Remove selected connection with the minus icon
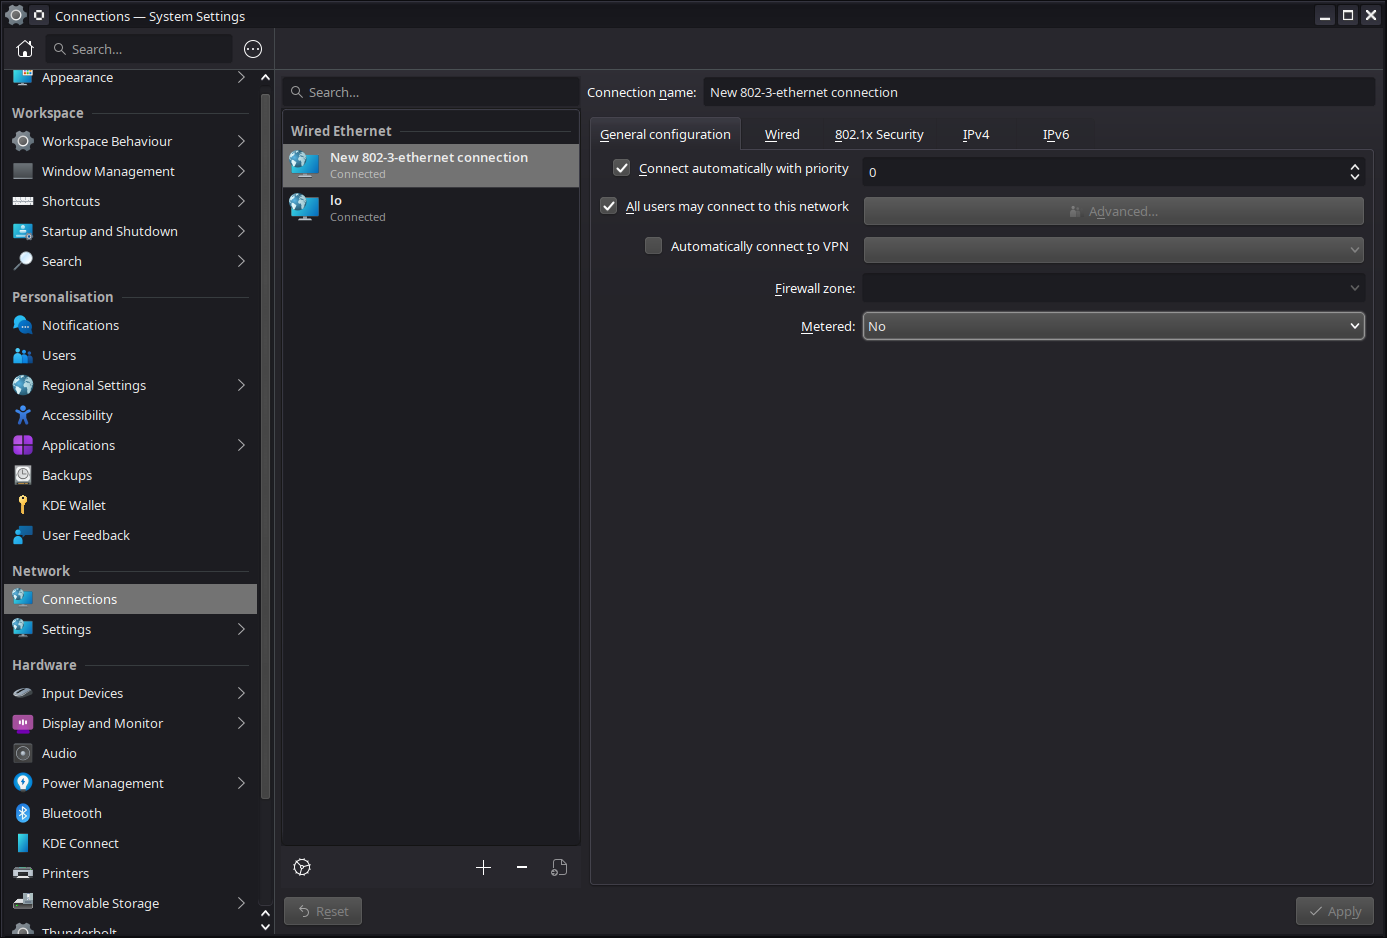Image resolution: width=1387 pixels, height=938 pixels. click(x=522, y=867)
